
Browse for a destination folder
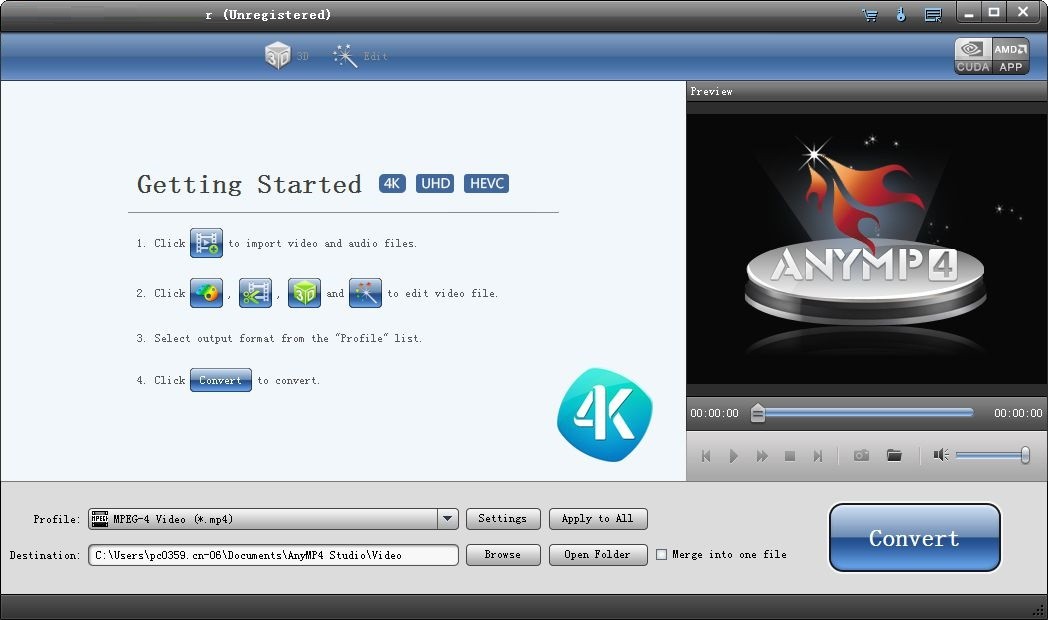click(x=503, y=555)
